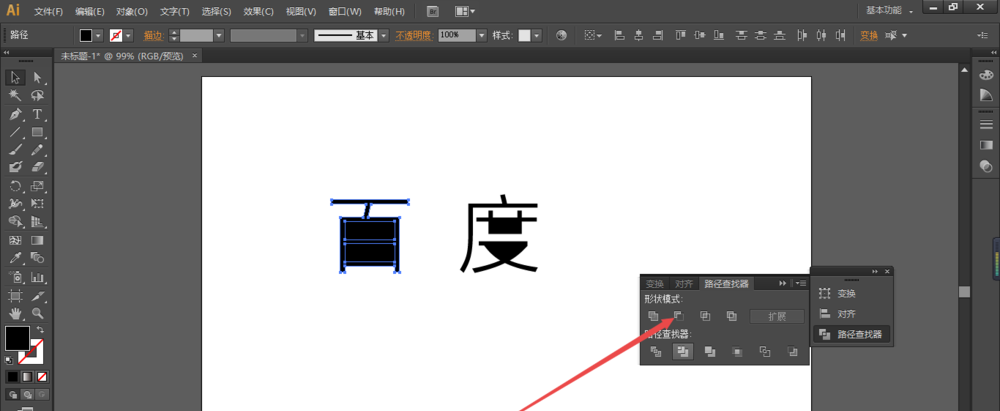
Task: Open stroke color dropdown in control bar
Action: (129, 36)
